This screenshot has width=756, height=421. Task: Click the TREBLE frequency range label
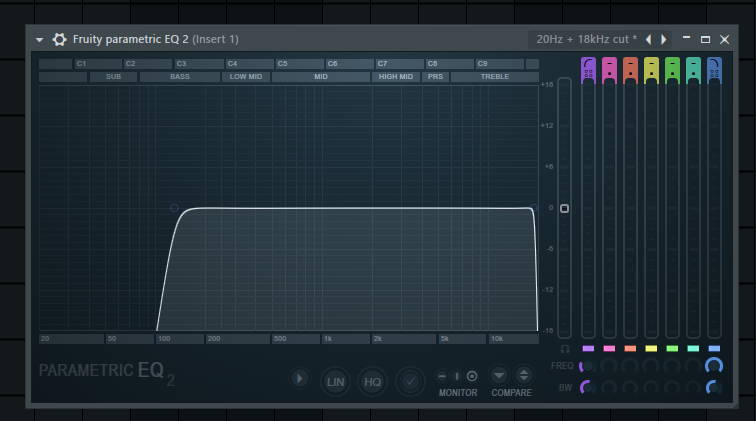tap(495, 77)
